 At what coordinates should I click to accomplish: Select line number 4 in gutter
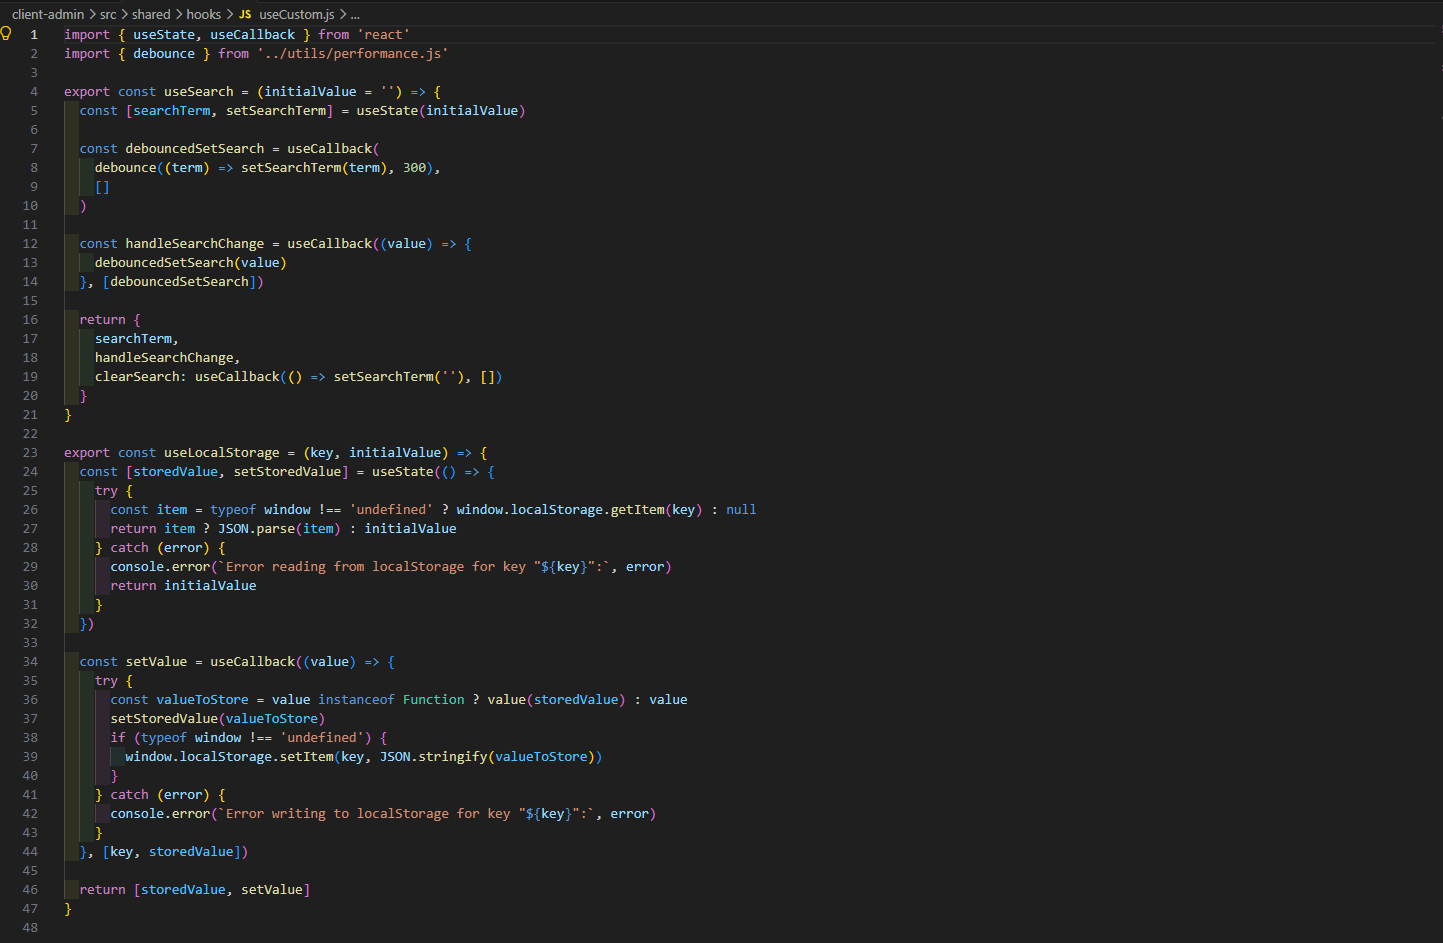33,91
